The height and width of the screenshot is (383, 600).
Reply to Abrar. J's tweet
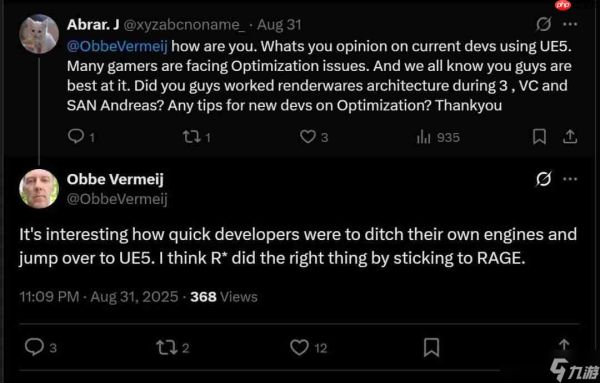point(76,136)
